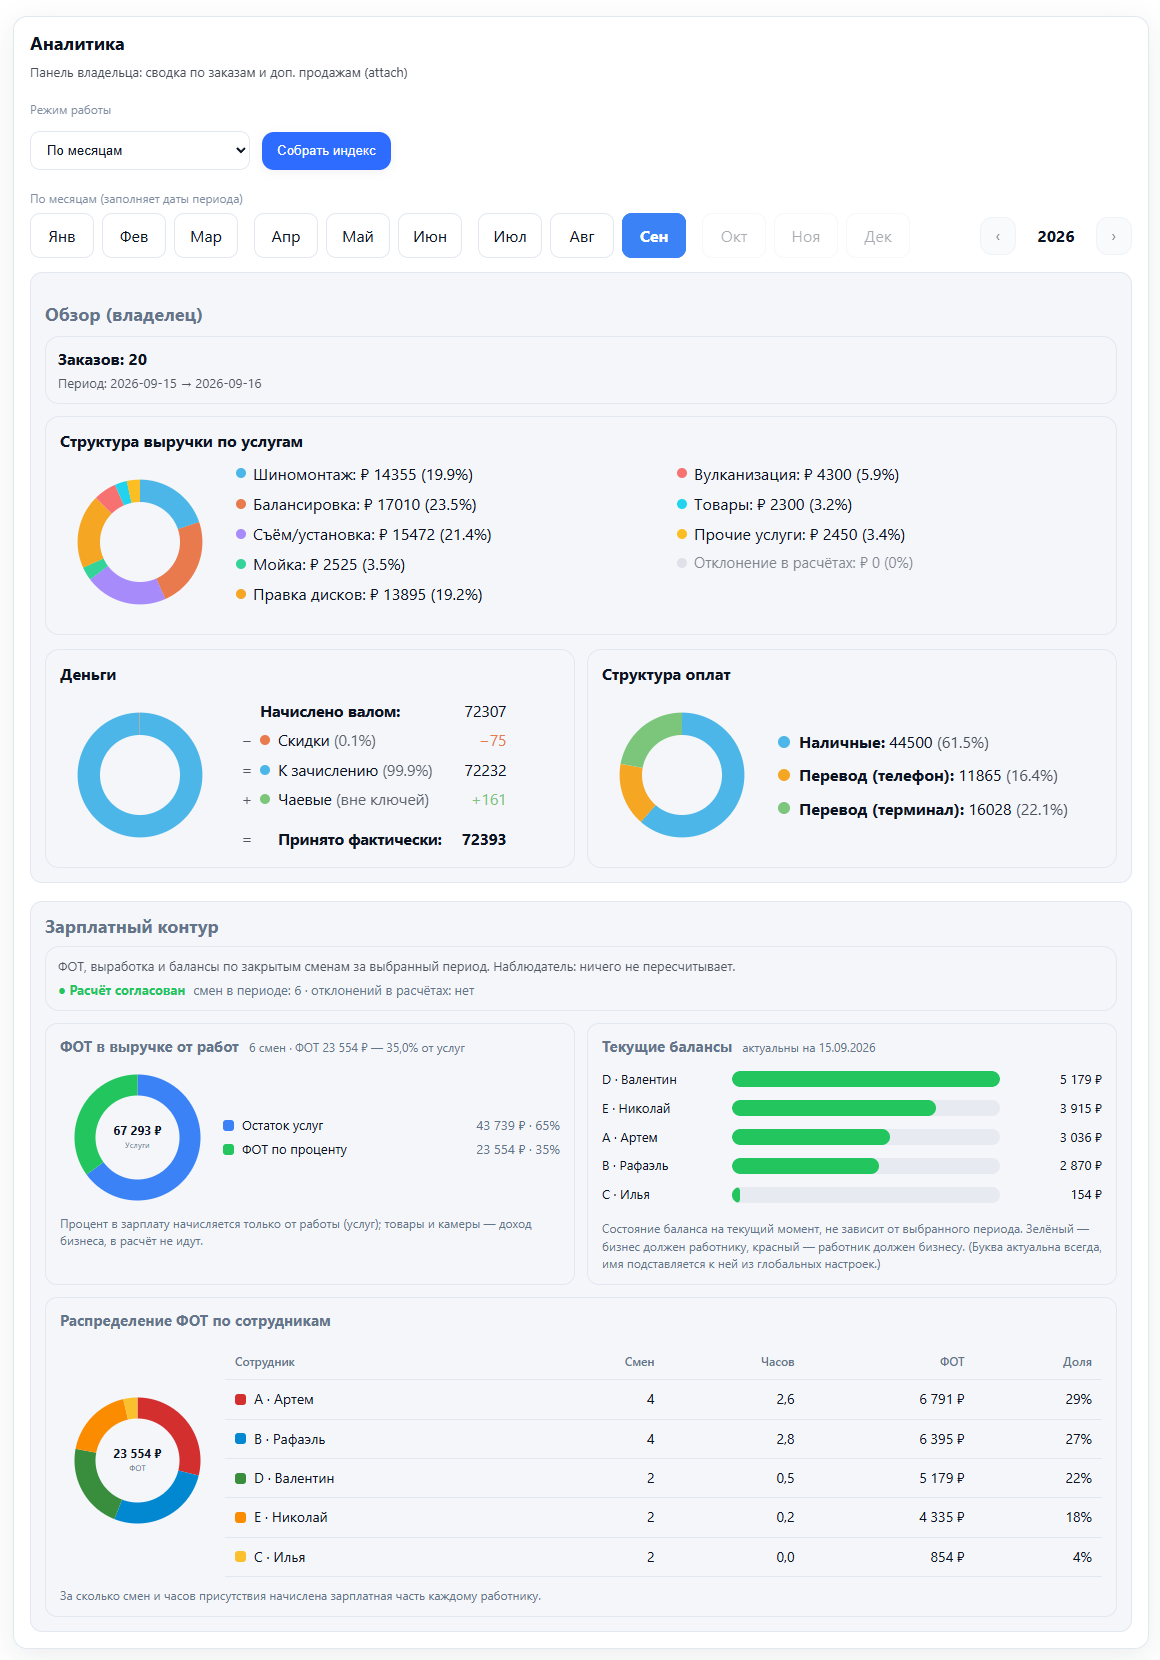Click the year value 2026
Viewport: 1160px width, 1660px height.
point(1056,236)
